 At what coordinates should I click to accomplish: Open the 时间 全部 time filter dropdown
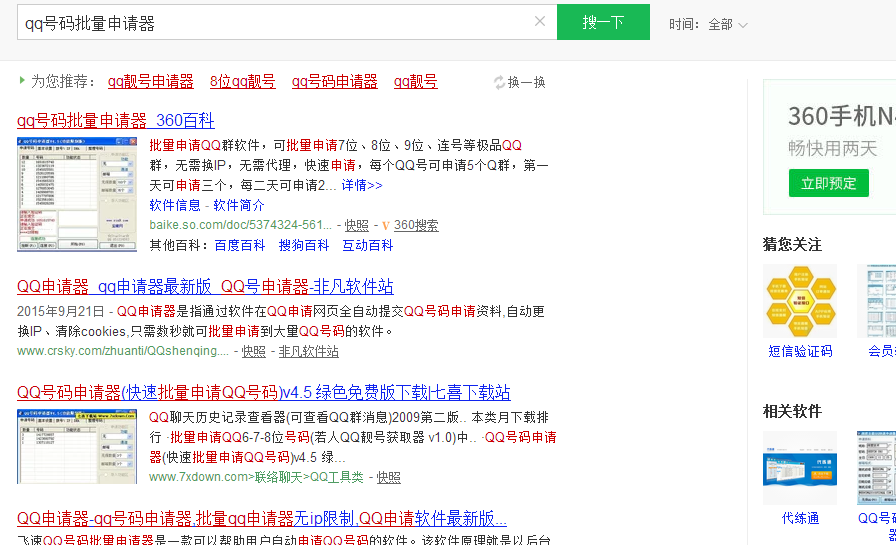click(727, 25)
